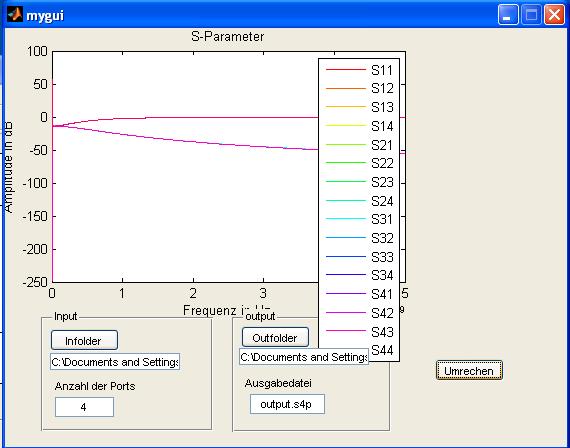Click the output panel title
Screen dimensions: 570x448
coord(260,316)
